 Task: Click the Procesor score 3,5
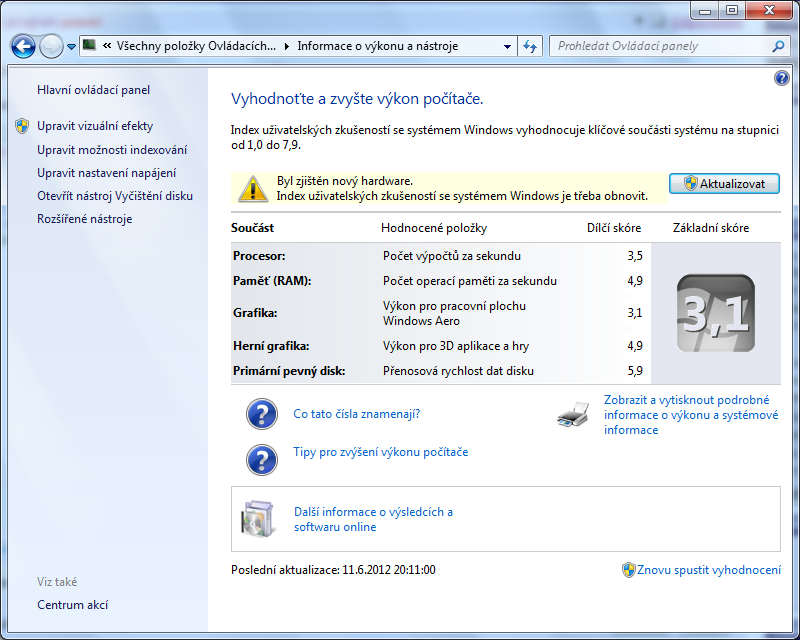[635, 256]
